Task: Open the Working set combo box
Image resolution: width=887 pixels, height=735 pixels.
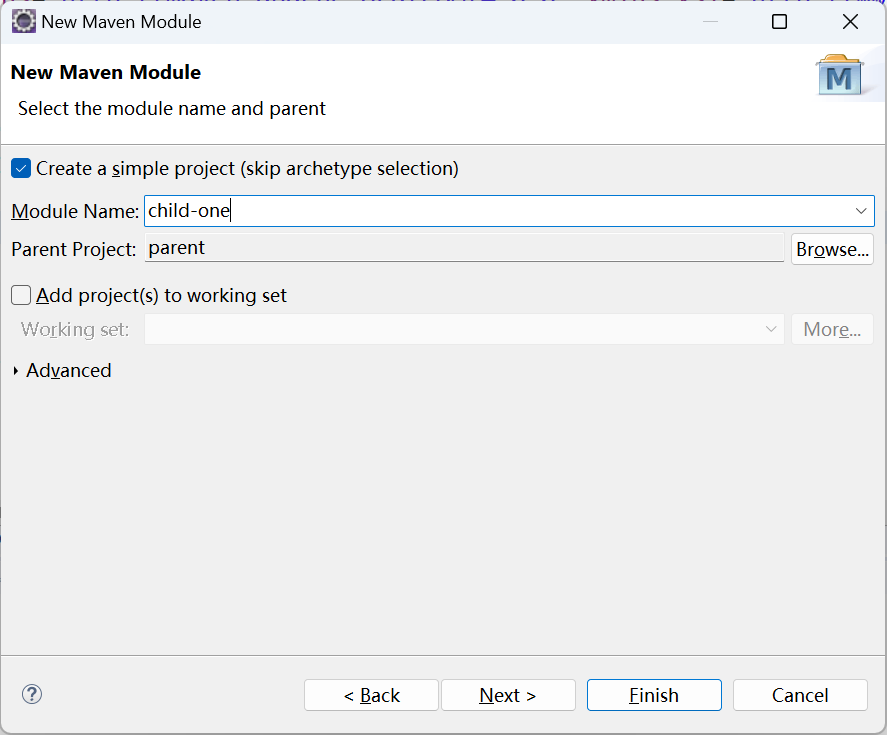Action: click(x=464, y=329)
